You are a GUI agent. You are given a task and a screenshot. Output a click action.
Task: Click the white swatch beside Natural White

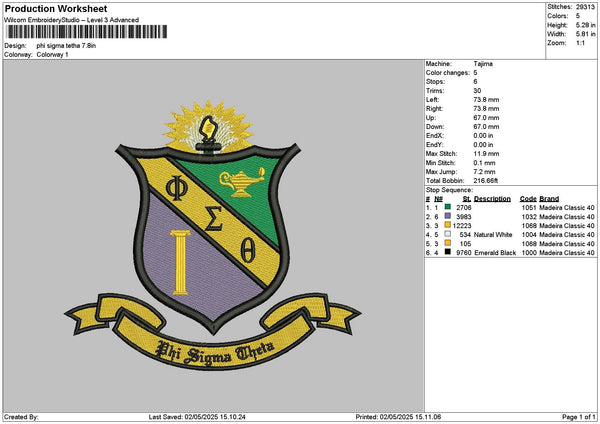click(448, 234)
